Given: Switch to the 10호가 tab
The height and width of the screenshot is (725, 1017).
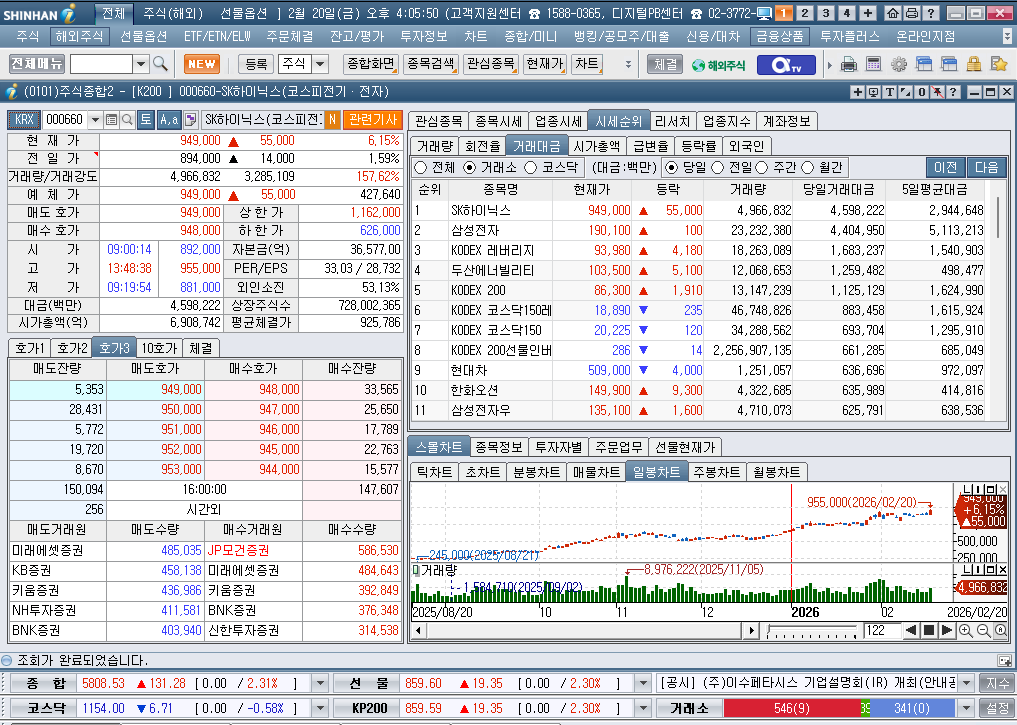Looking at the screenshot, I should (159, 348).
